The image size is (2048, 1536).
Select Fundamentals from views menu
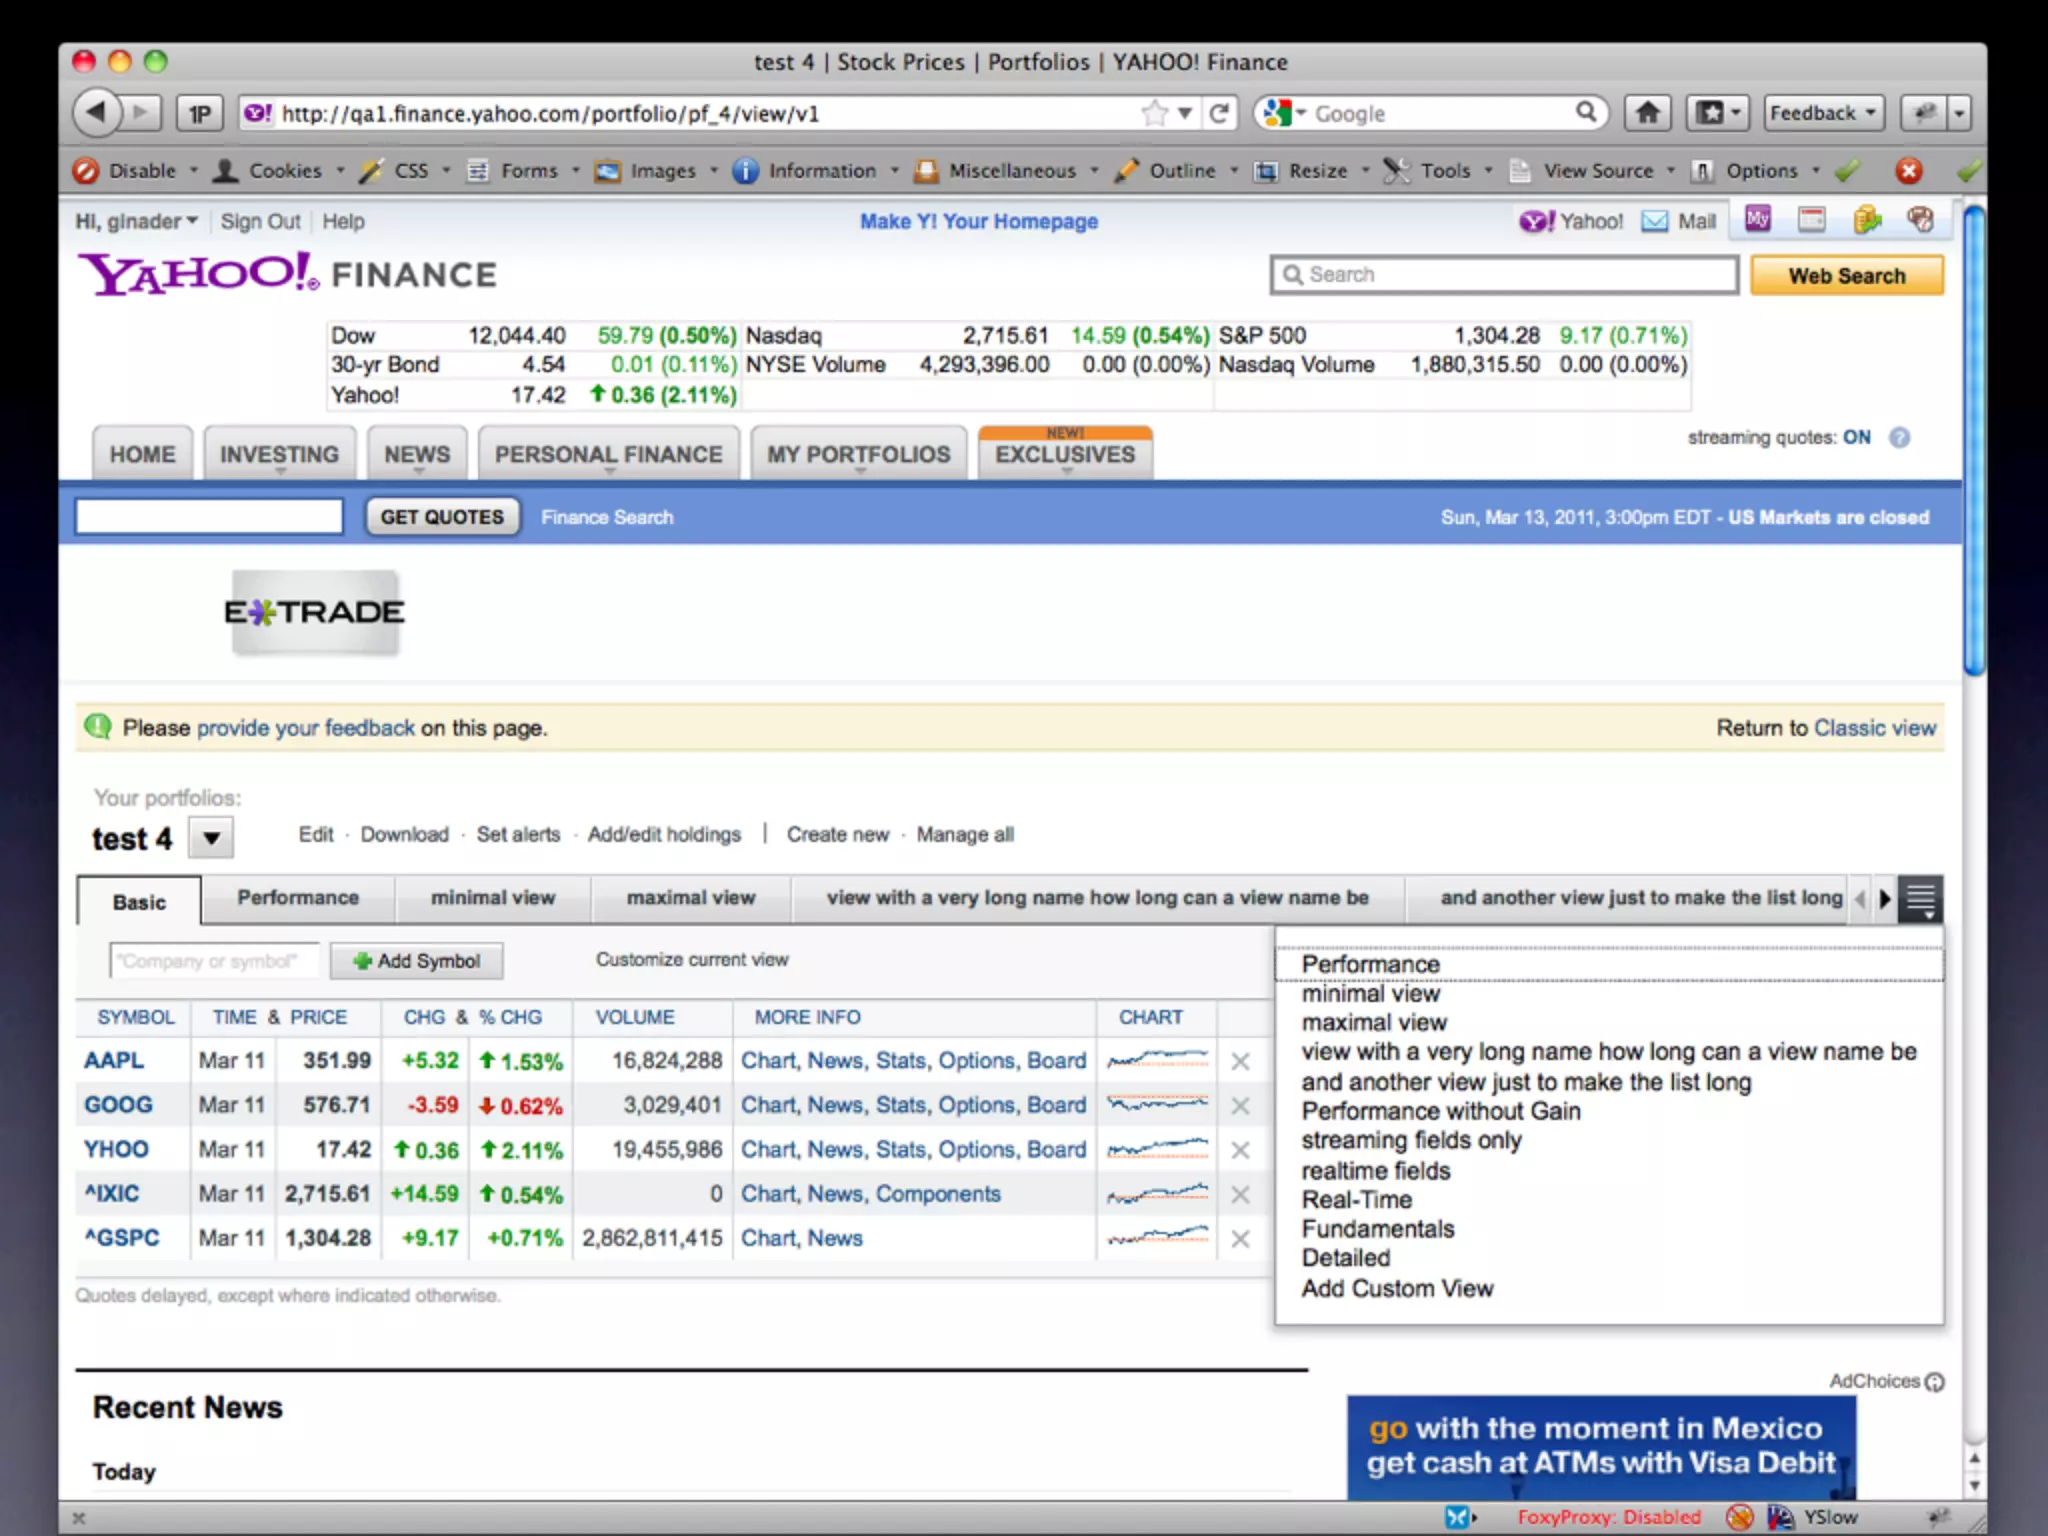pos(1377,1229)
